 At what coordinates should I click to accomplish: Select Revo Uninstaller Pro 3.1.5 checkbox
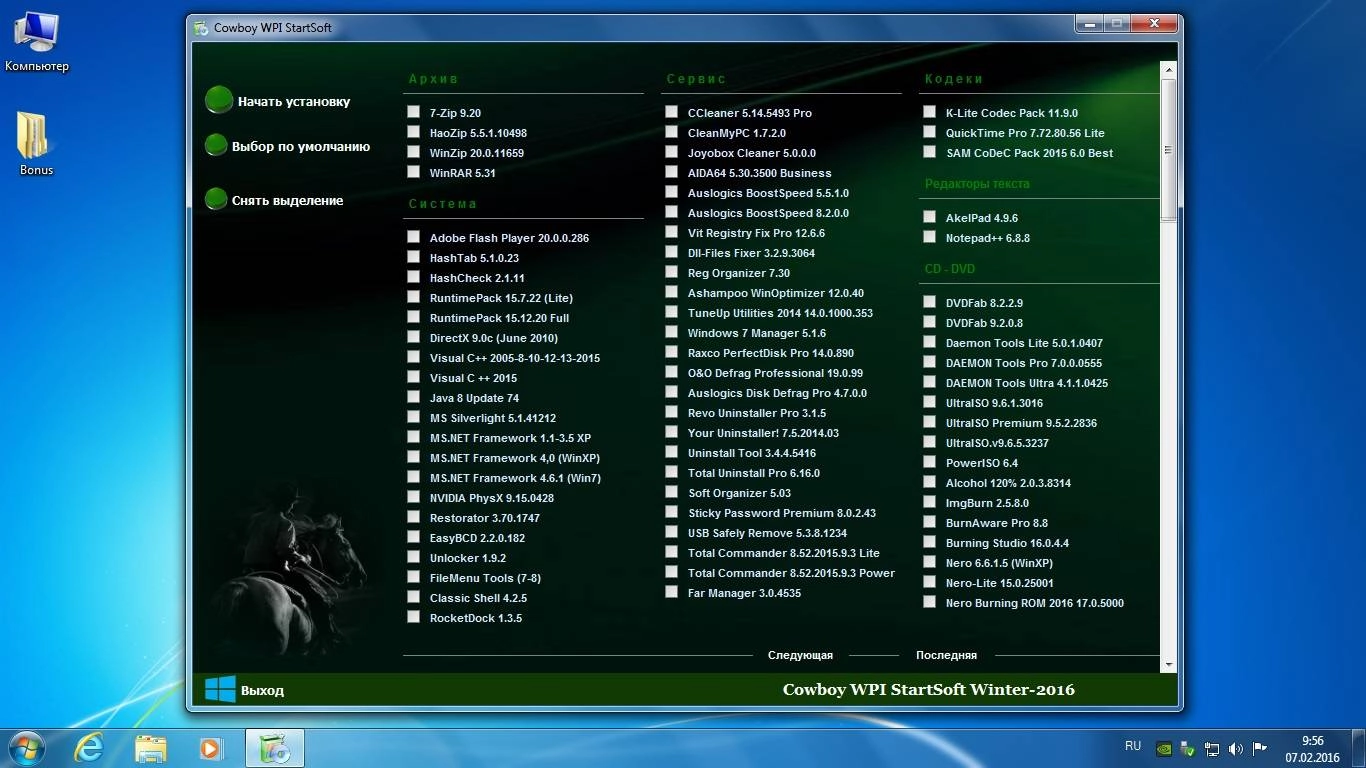click(672, 412)
